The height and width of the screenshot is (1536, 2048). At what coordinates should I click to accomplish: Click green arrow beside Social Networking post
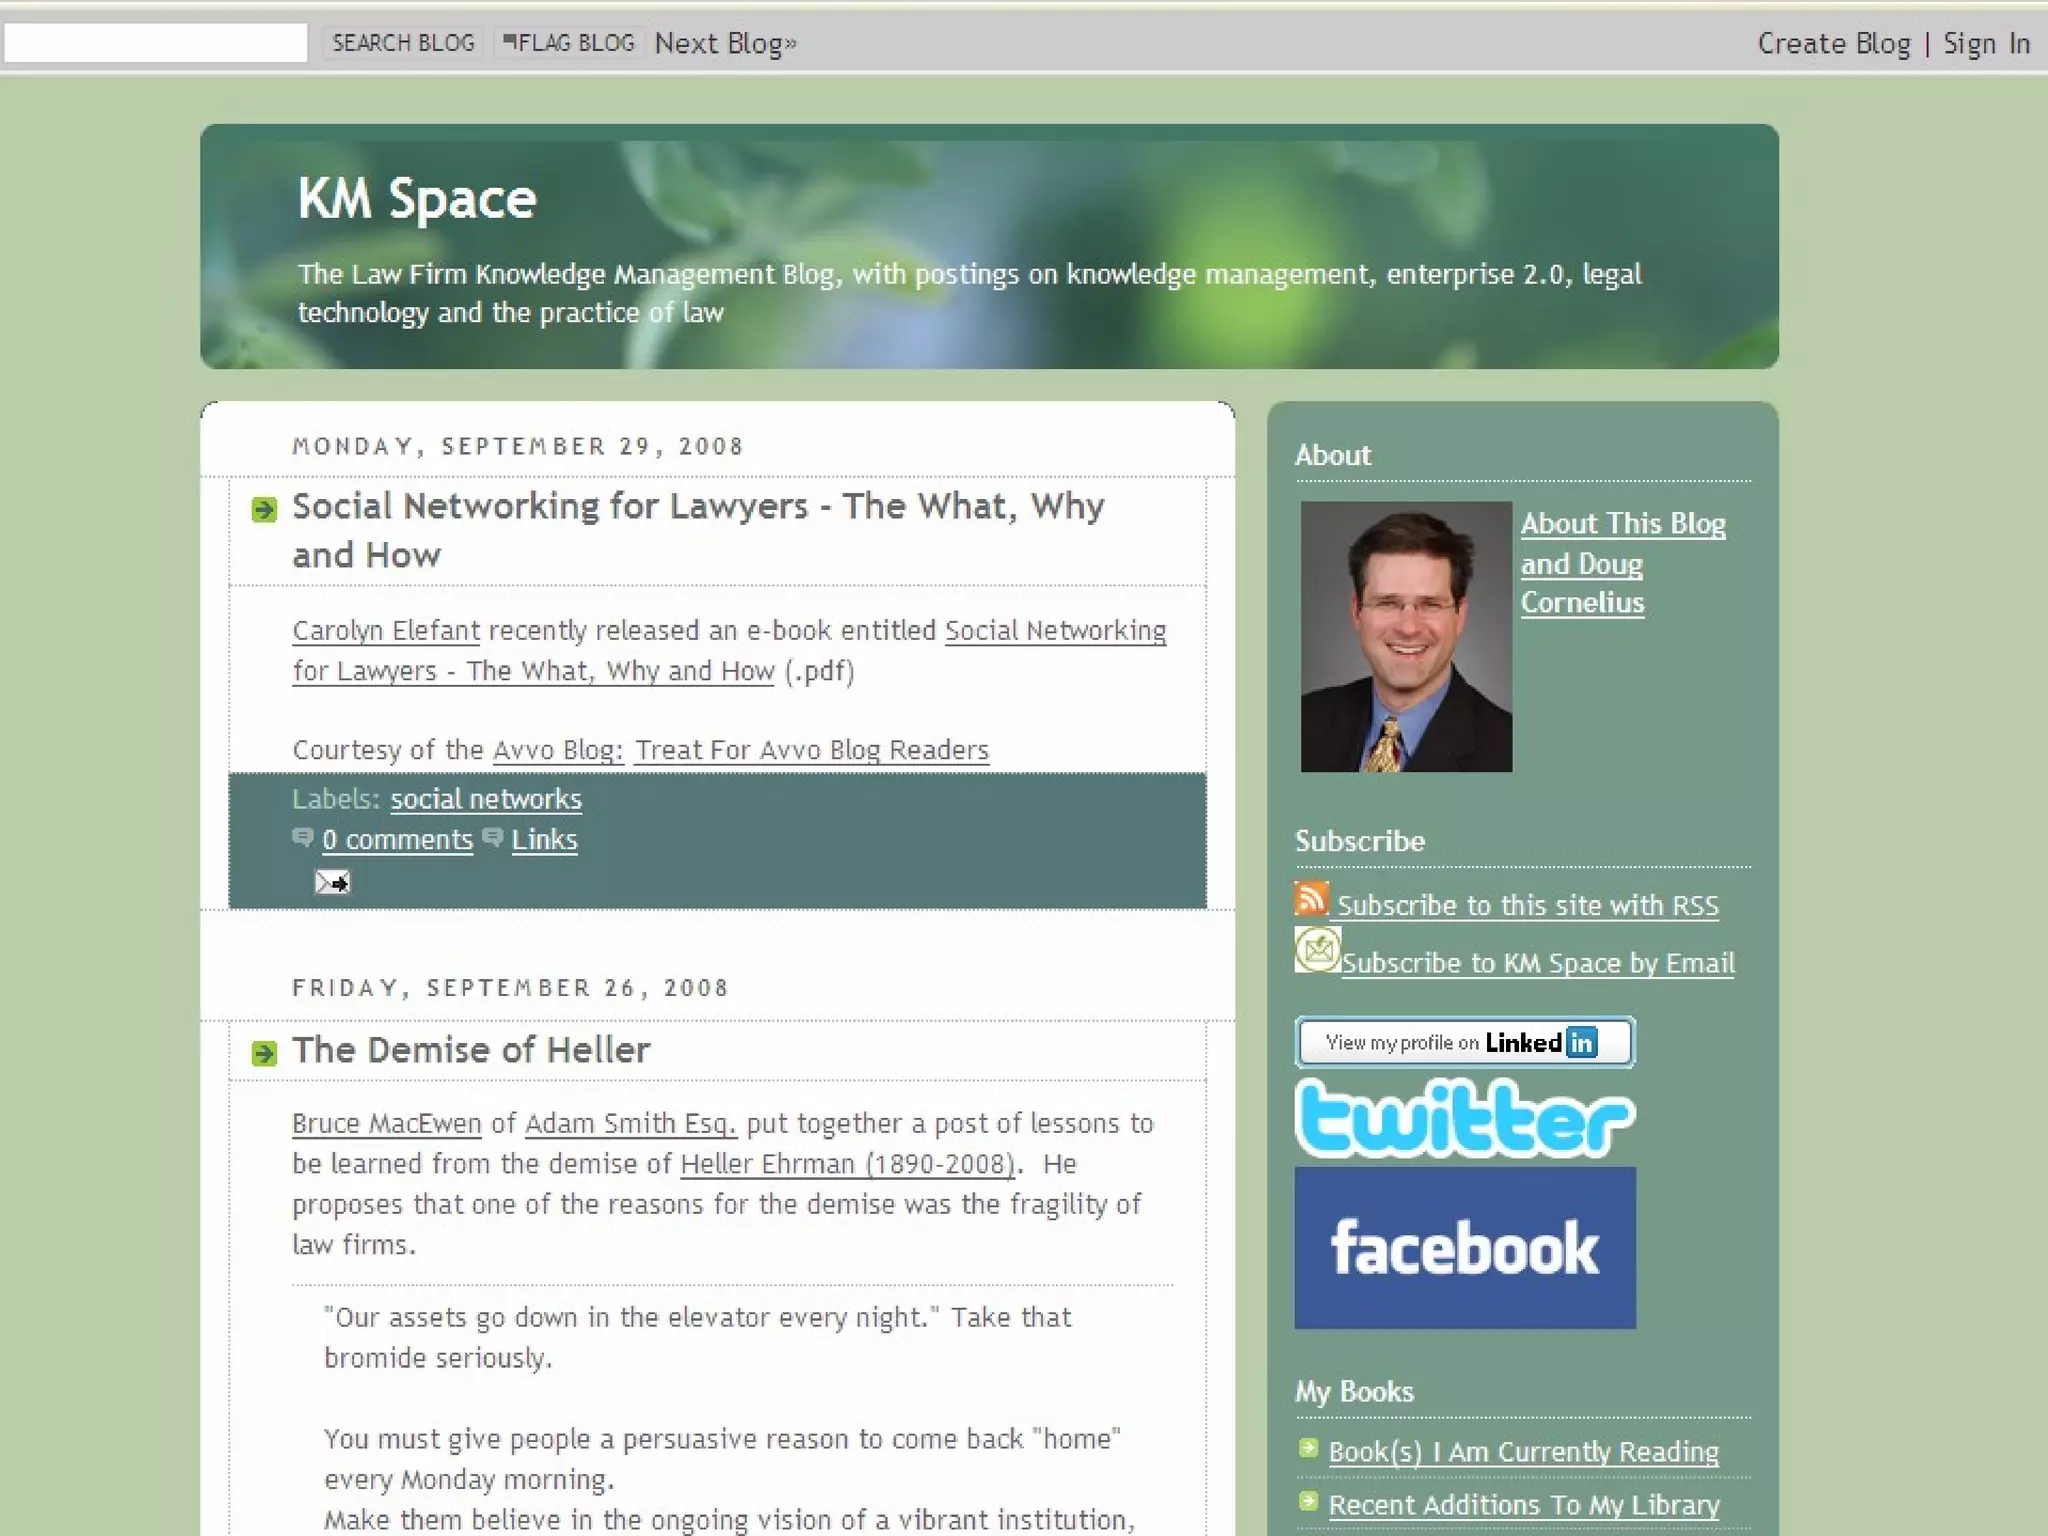(264, 510)
